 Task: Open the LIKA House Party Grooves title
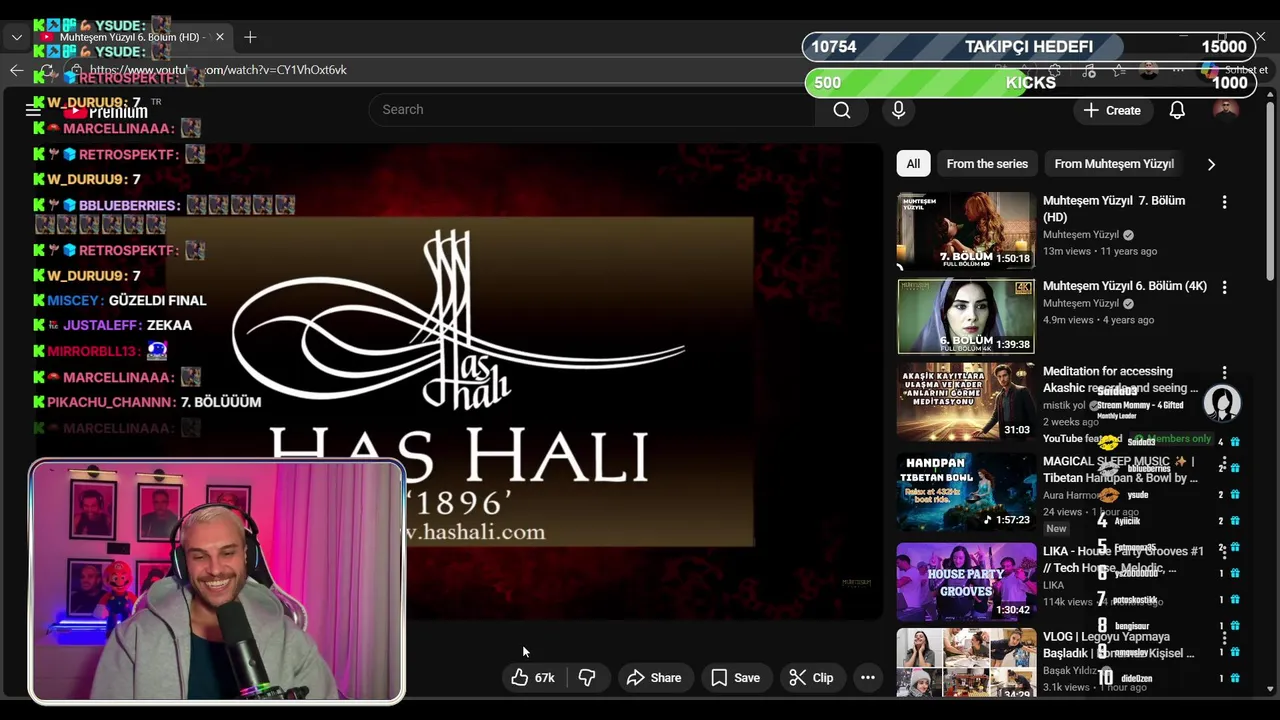point(1122,559)
